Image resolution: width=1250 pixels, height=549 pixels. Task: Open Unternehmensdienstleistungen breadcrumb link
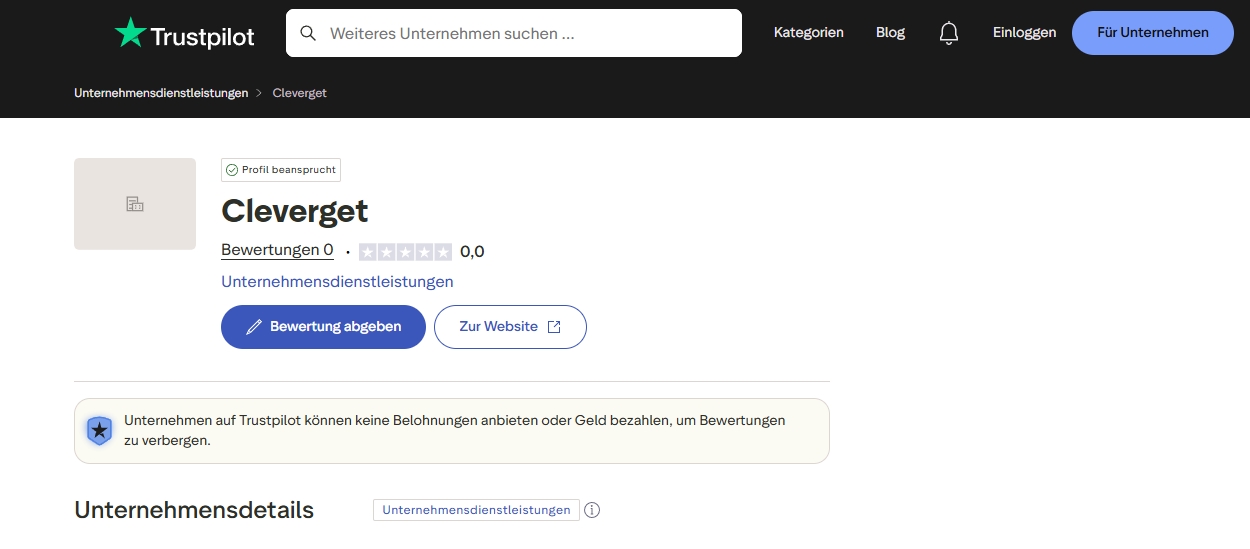pyautogui.click(x=161, y=93)
